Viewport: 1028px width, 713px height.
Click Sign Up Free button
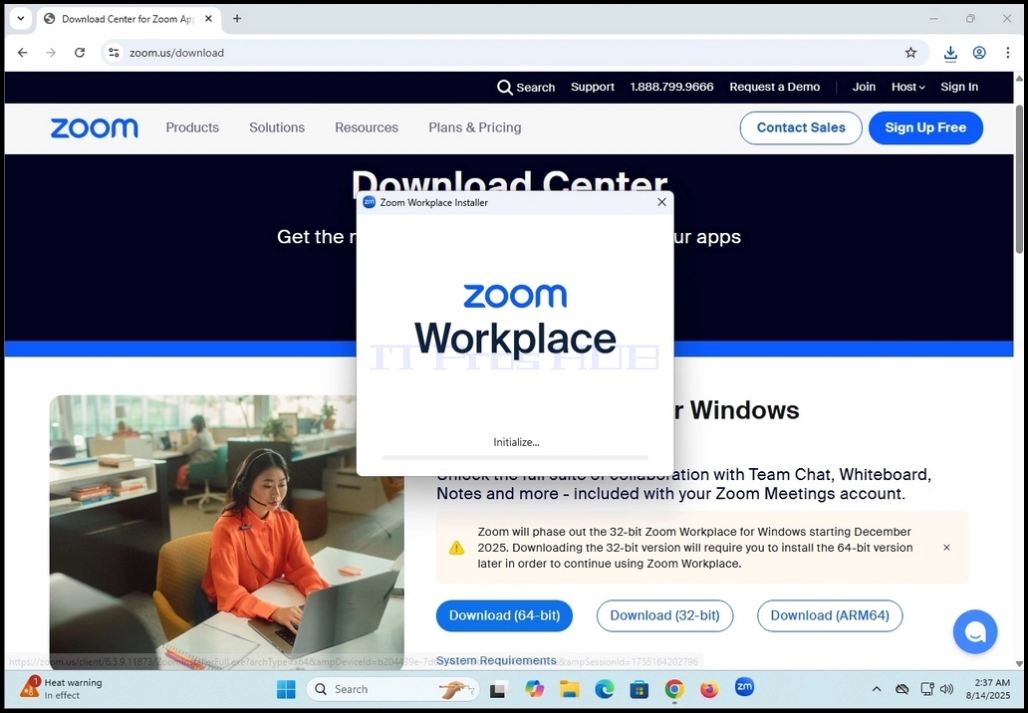tap(926, 128)
